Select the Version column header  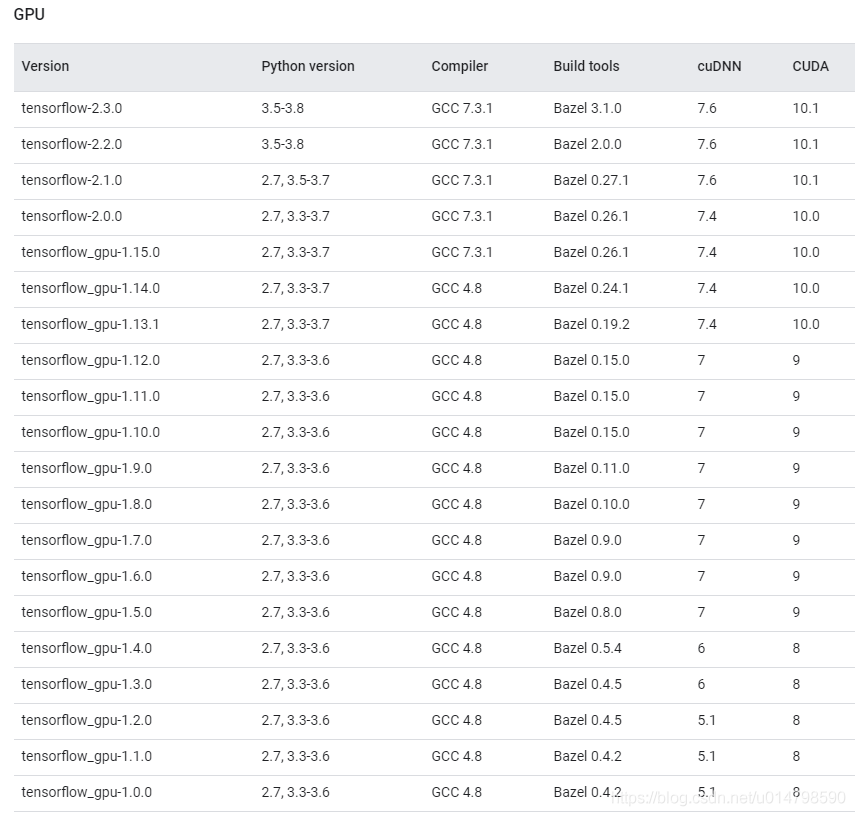point(45,66)
